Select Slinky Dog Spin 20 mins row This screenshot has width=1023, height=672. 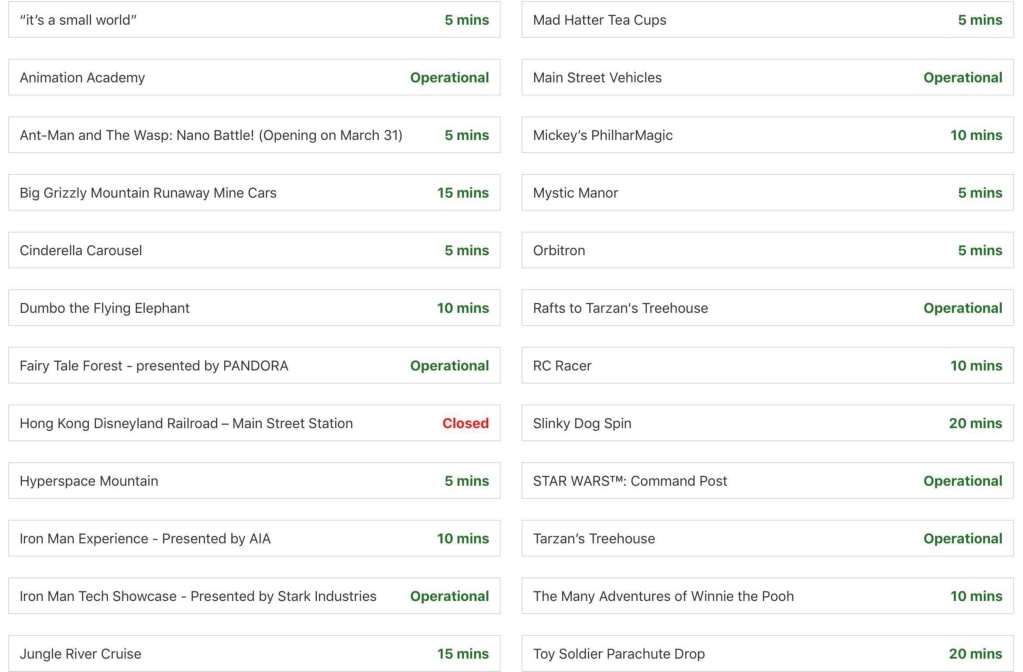tap(767, 423)
